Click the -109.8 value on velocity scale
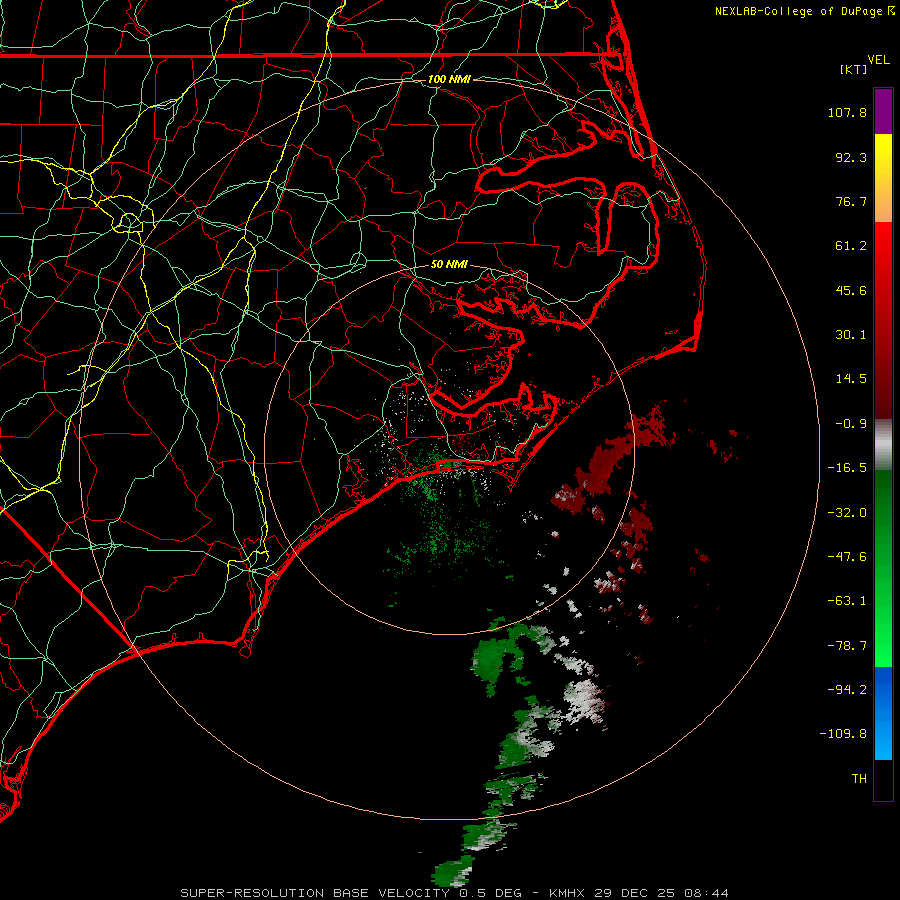The image size is (900, 900). [x=844, y=734]
